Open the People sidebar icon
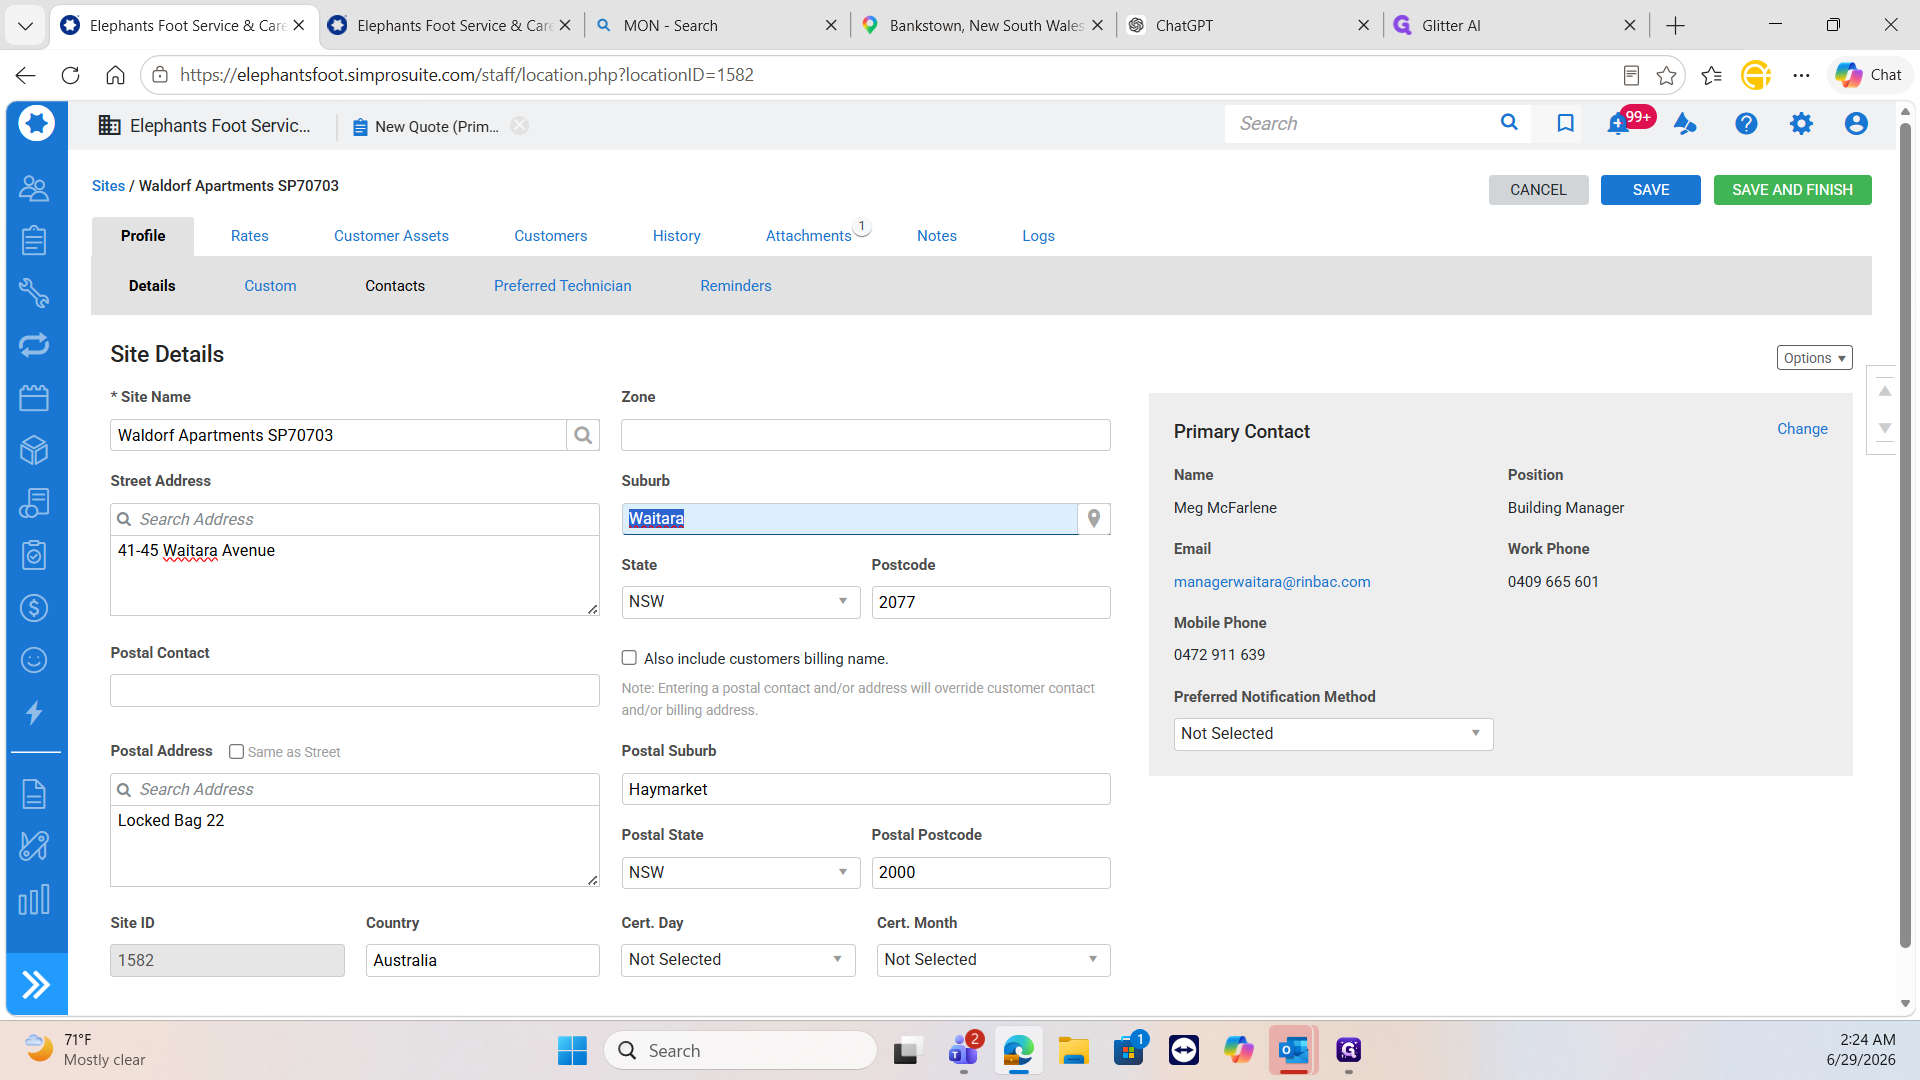1920x1080 pixels. pyautogui.click(x=34, y=188)
